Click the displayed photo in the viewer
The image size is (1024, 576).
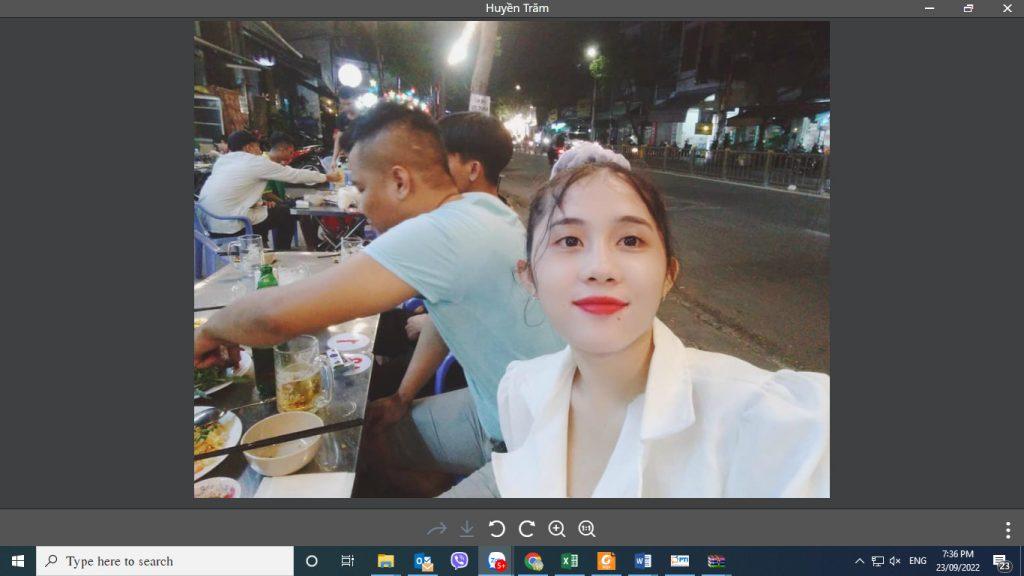[x=511, y=259]
